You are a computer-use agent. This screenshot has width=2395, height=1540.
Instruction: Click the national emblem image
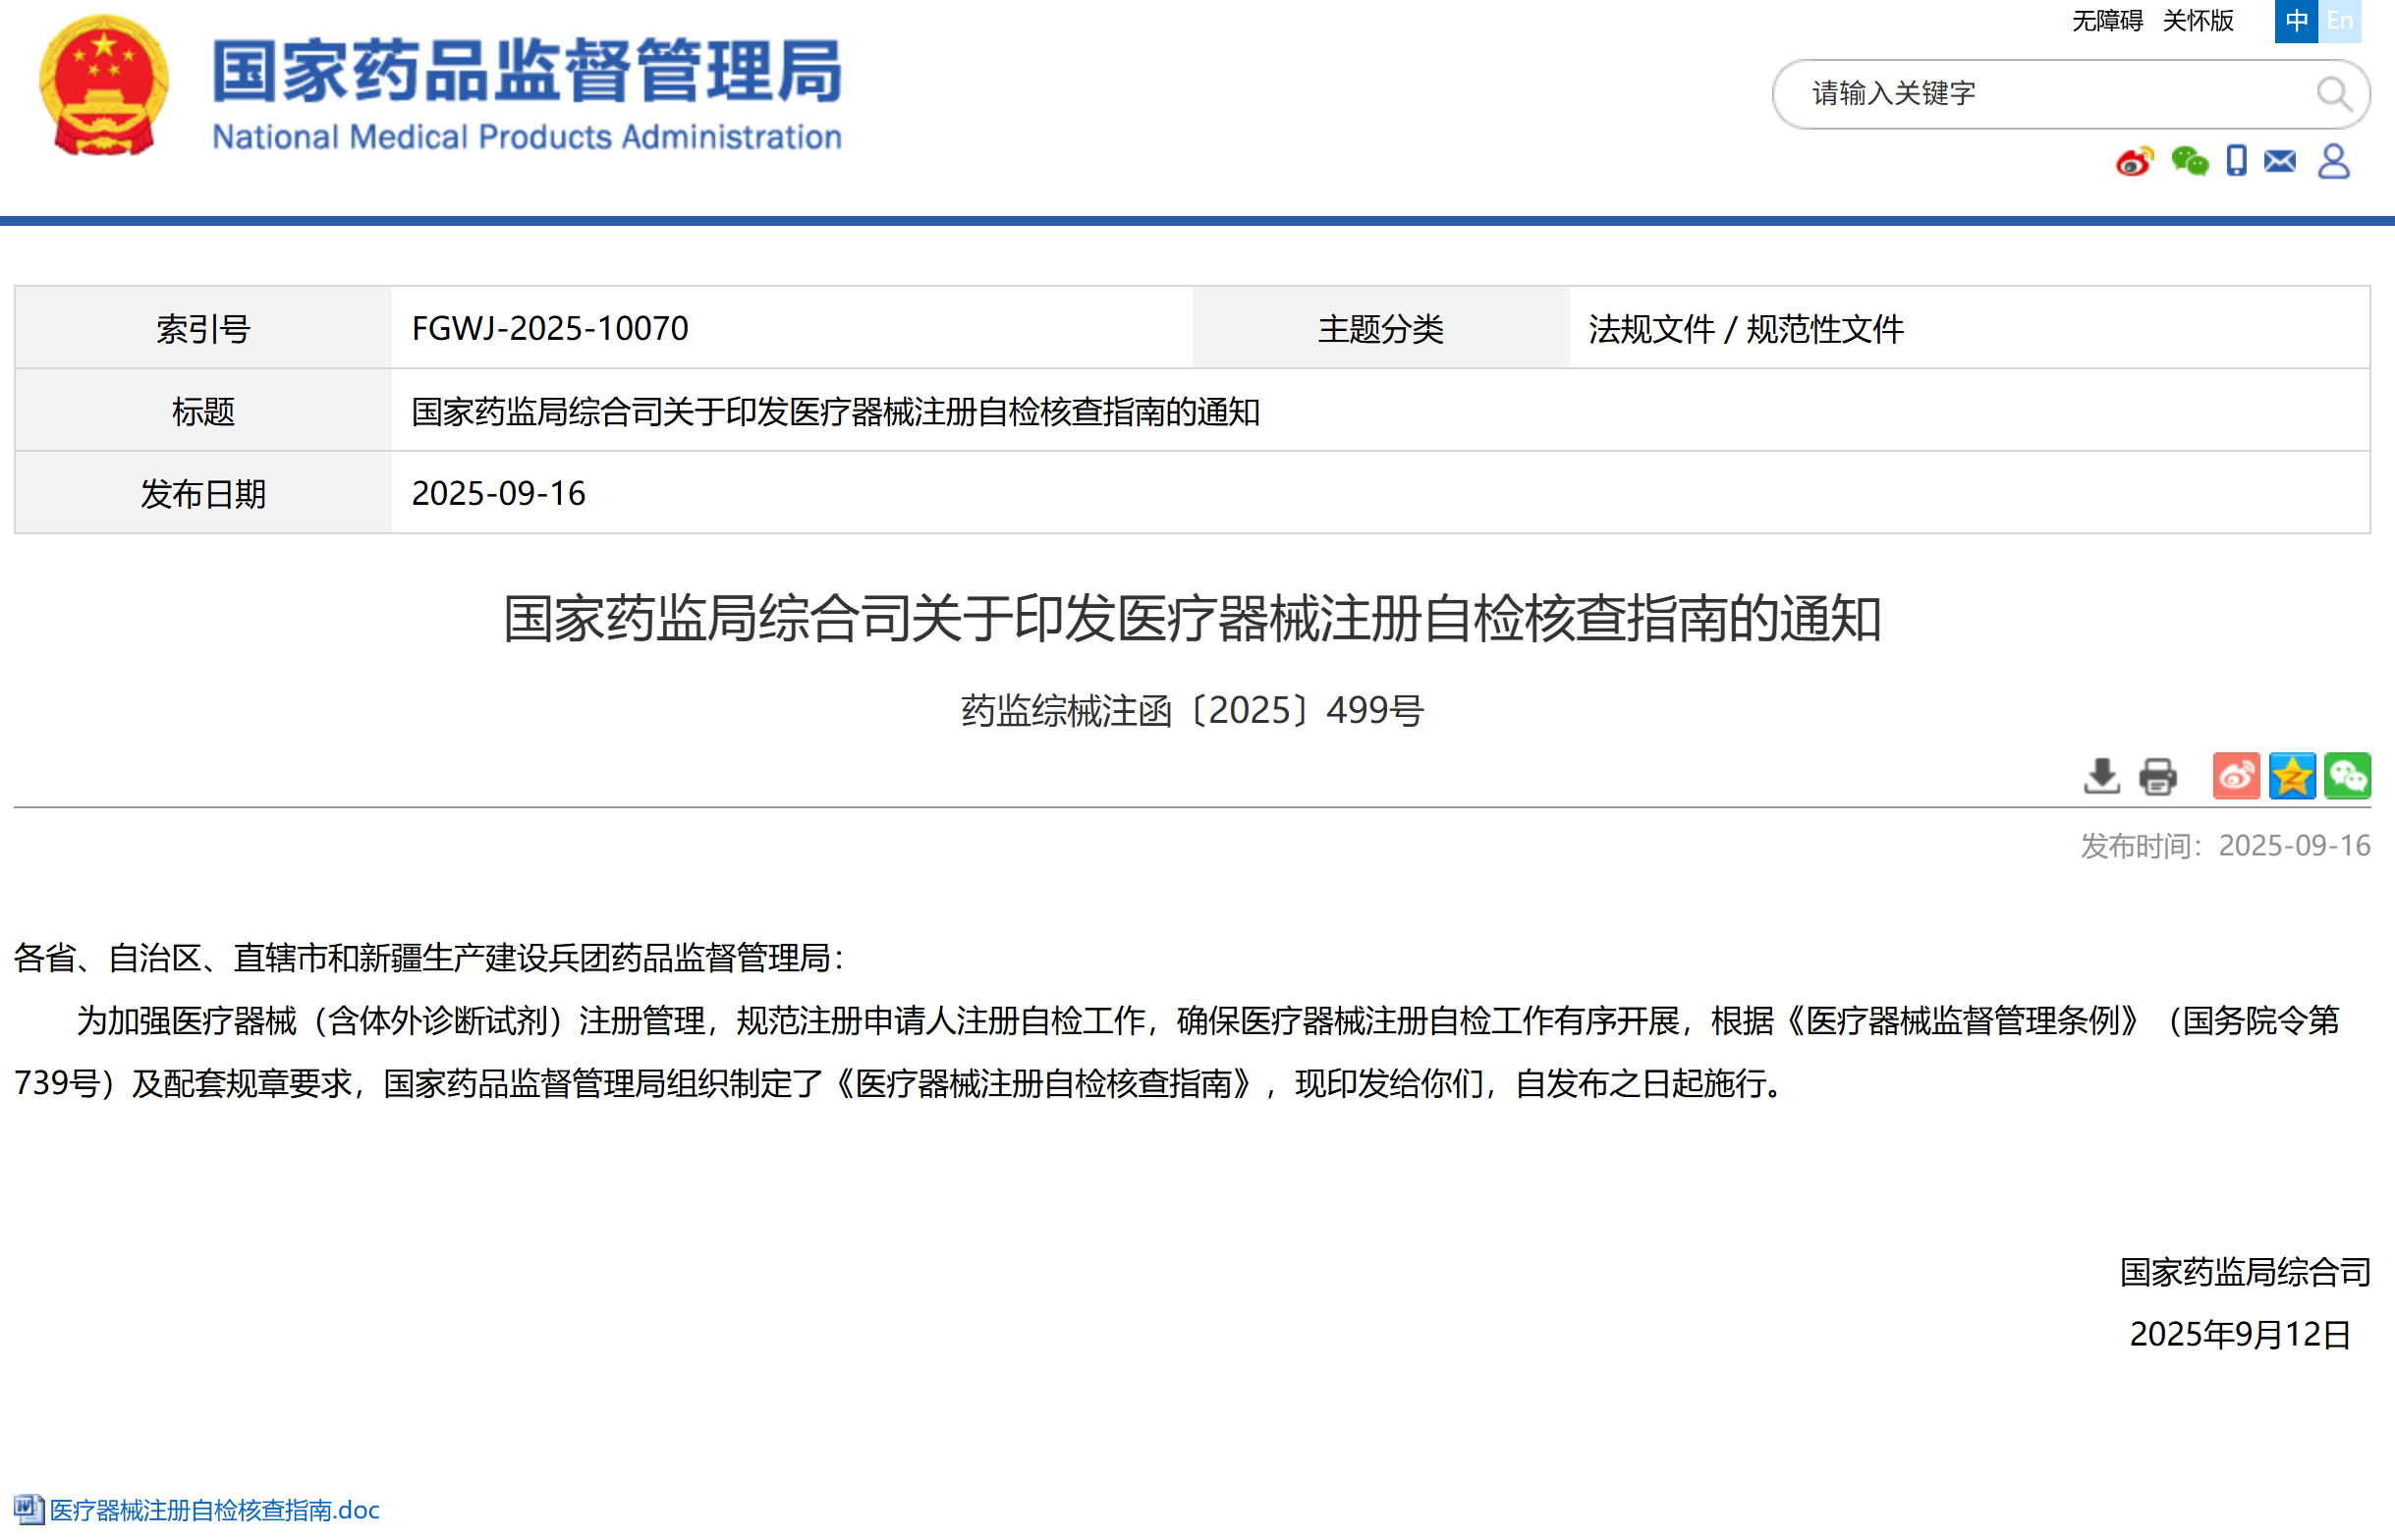point(104,86)
